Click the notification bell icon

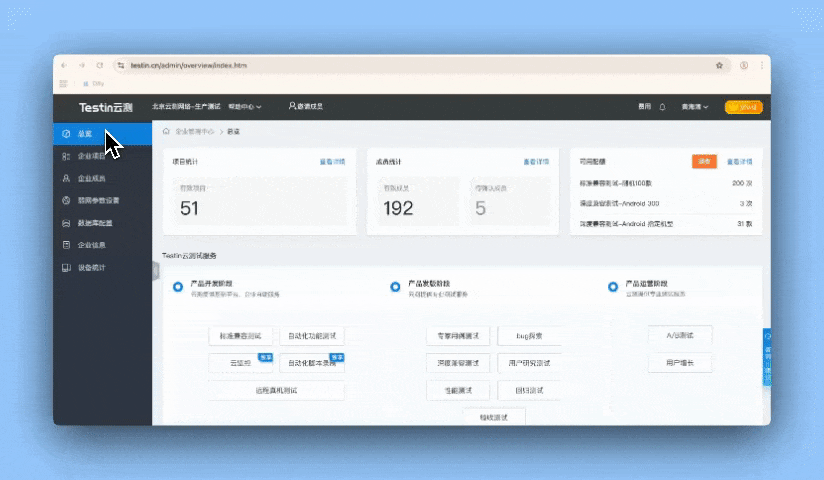tap(662, 106)
